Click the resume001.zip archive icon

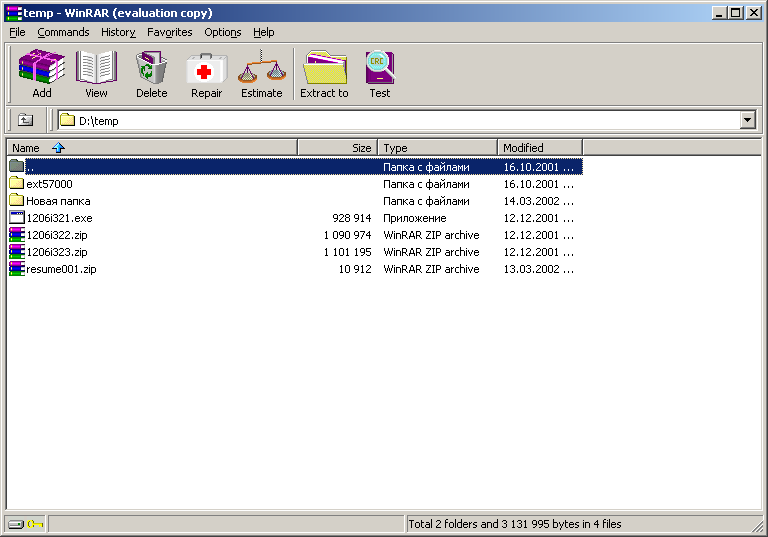(x=17, y=268)
